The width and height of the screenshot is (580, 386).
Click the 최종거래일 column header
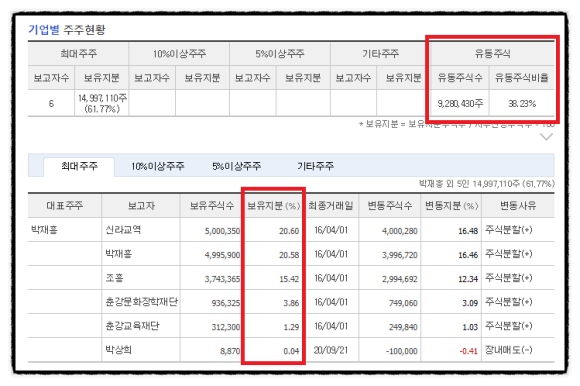tap(331, 206)
